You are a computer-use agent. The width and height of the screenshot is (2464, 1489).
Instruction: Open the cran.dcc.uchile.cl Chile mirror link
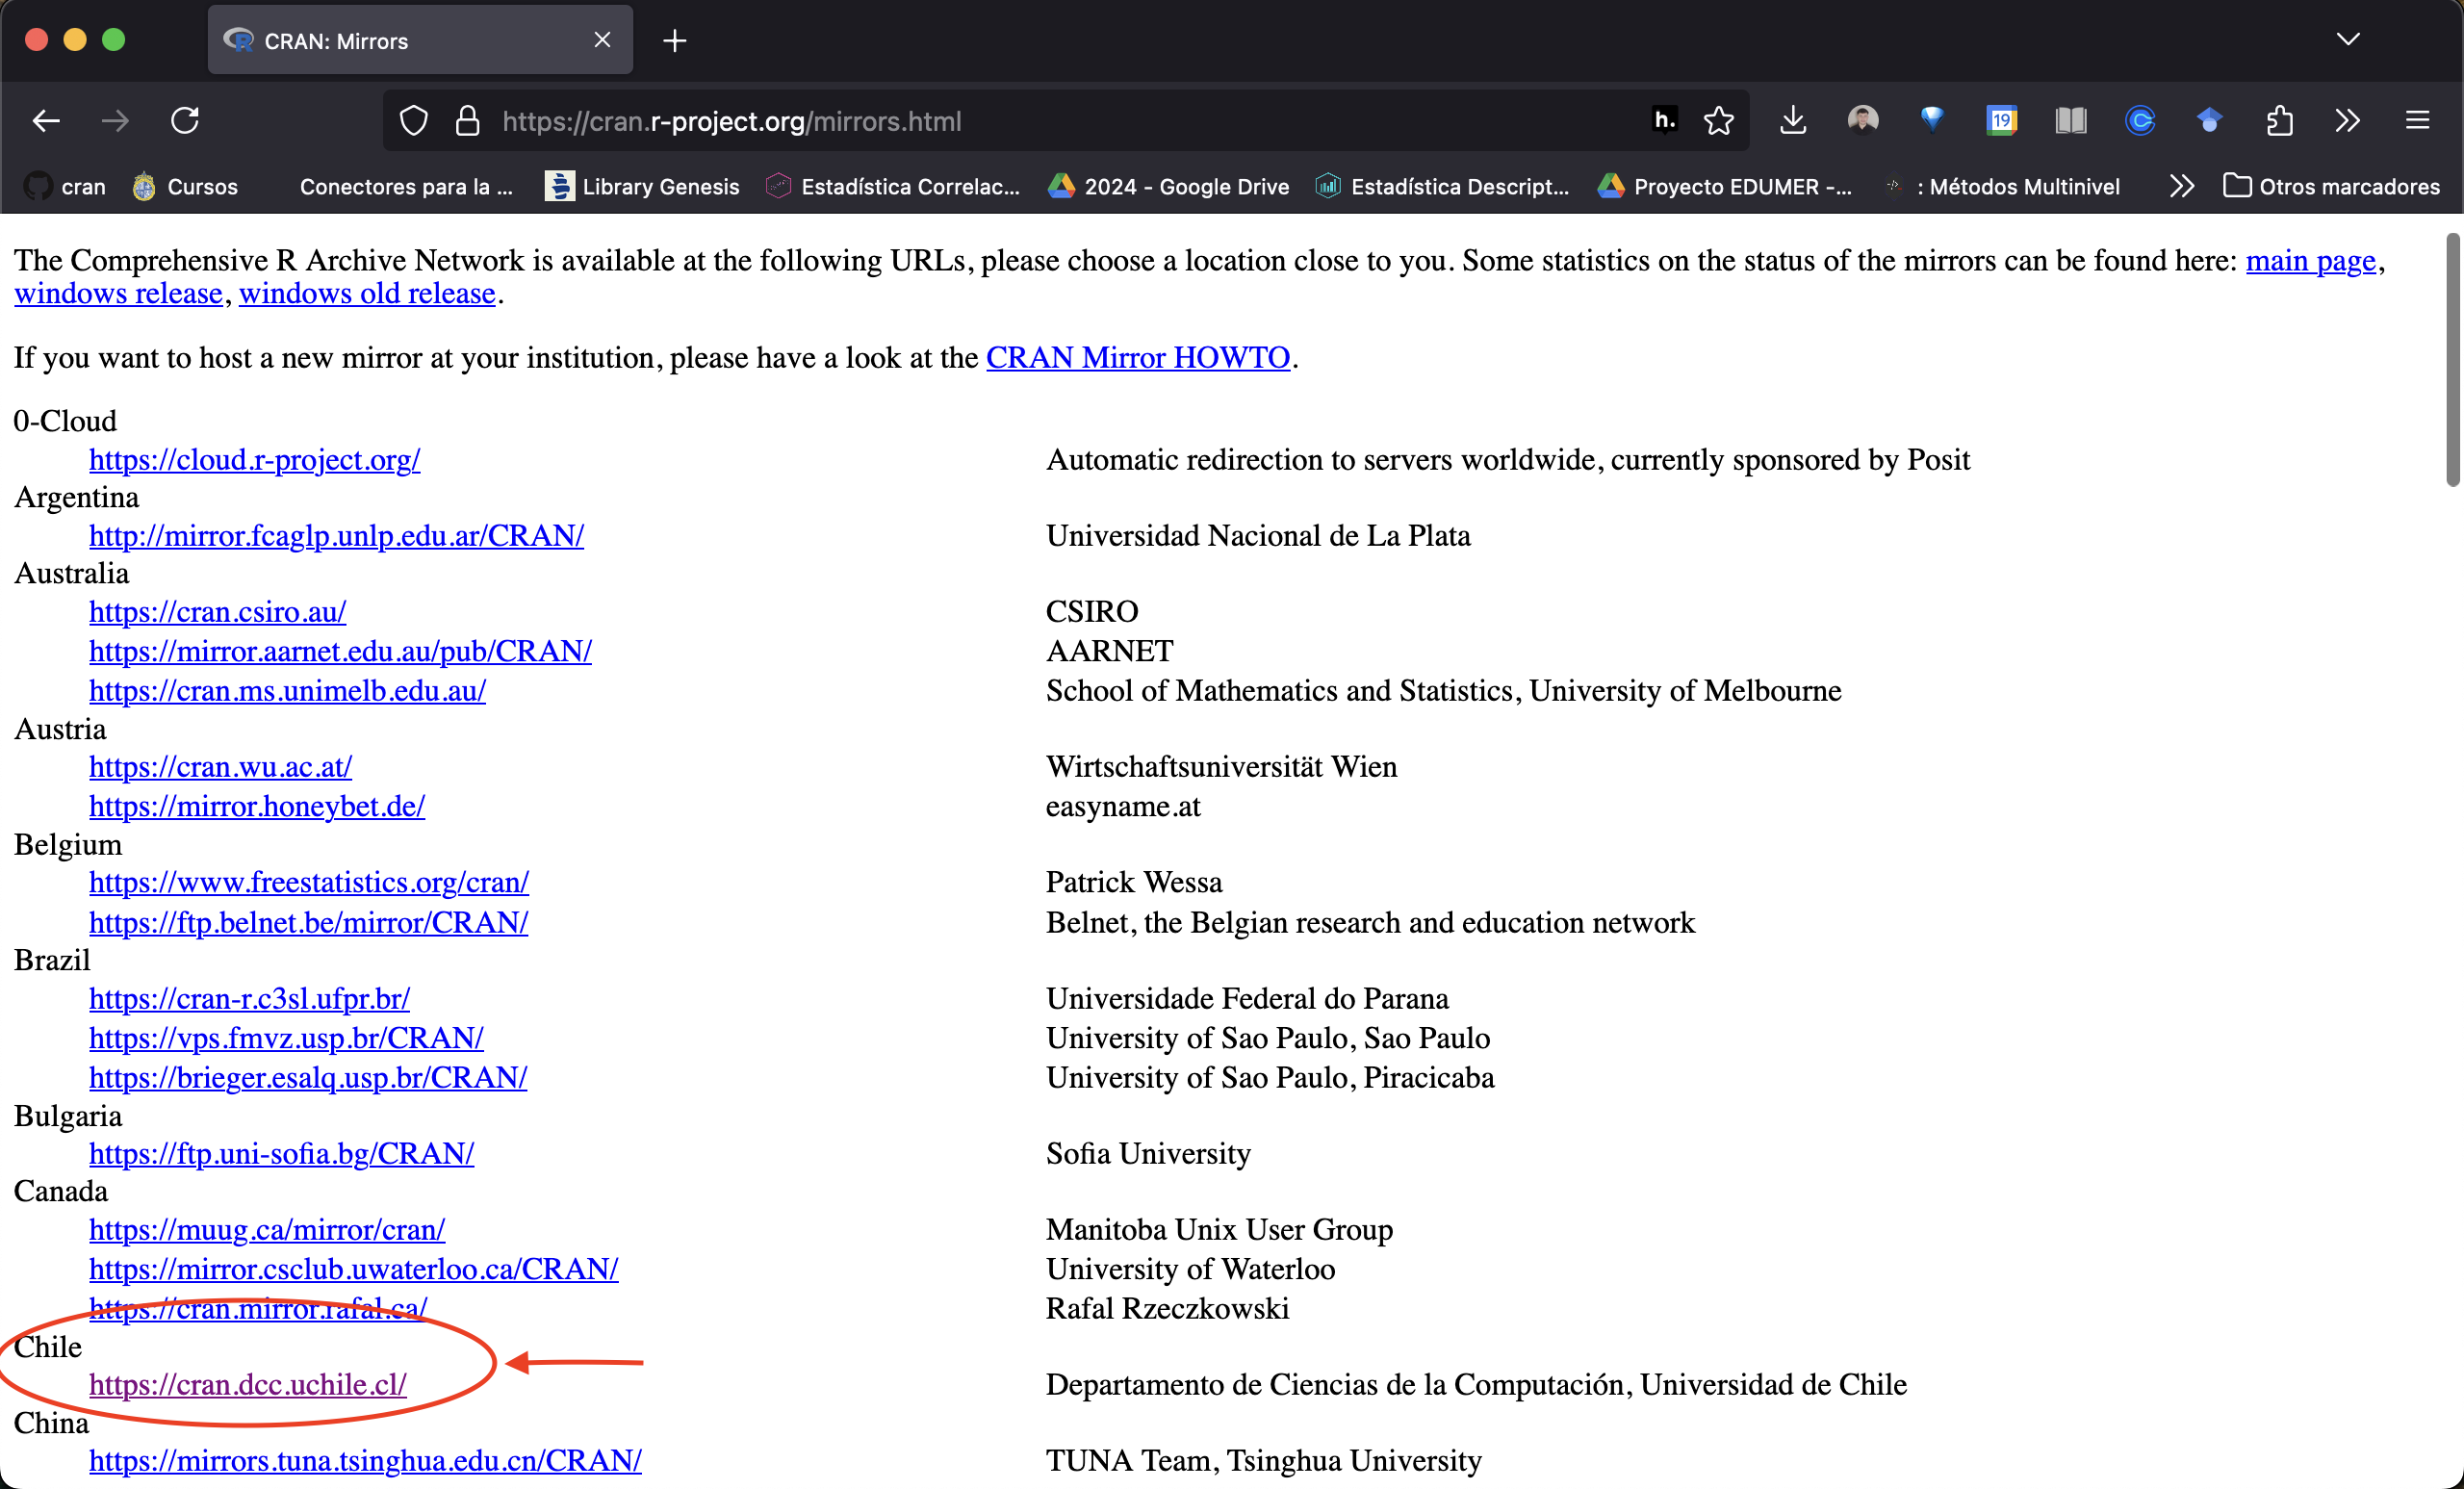(x=247, y=1384)
